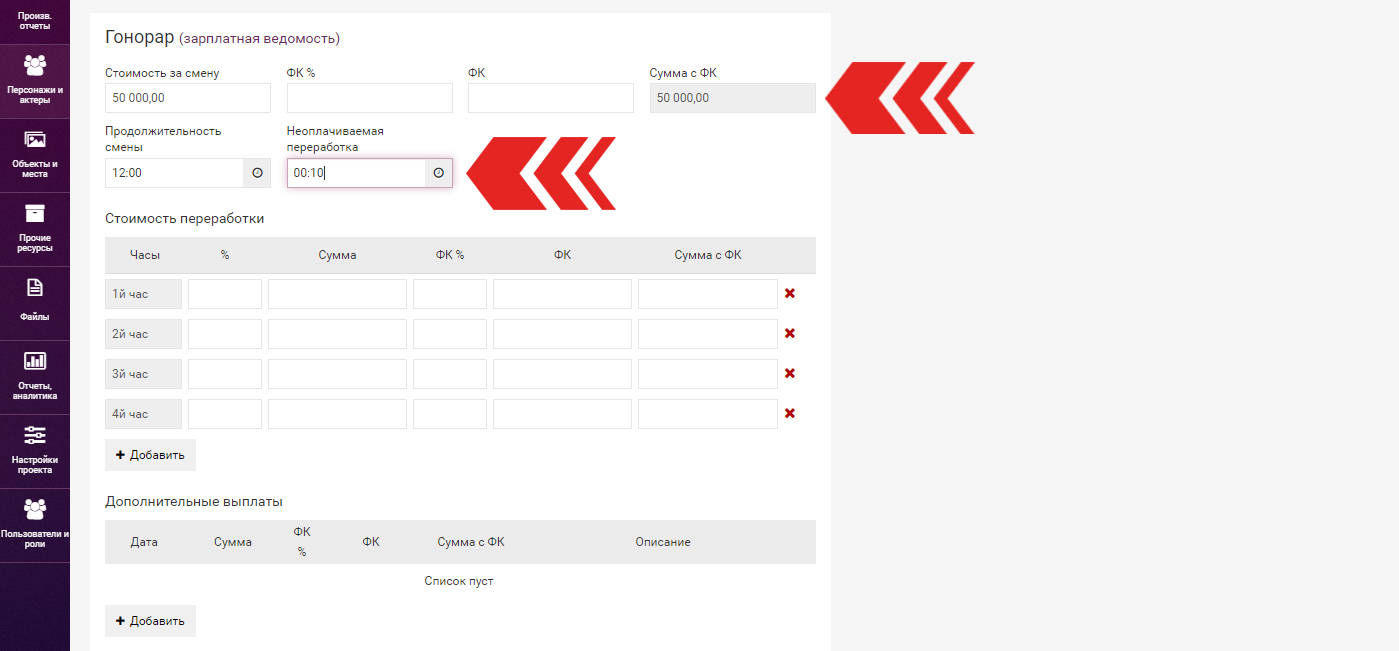Focus the ФК field in the 1й час row
This screenshot has height=651, width=1399.
point(562,294)
